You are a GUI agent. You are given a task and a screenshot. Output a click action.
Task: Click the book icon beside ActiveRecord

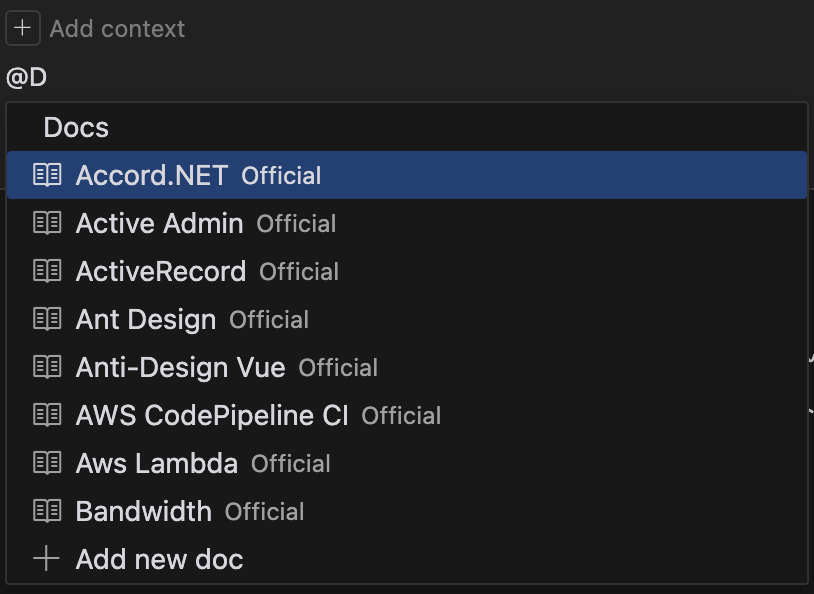[47, 271]
